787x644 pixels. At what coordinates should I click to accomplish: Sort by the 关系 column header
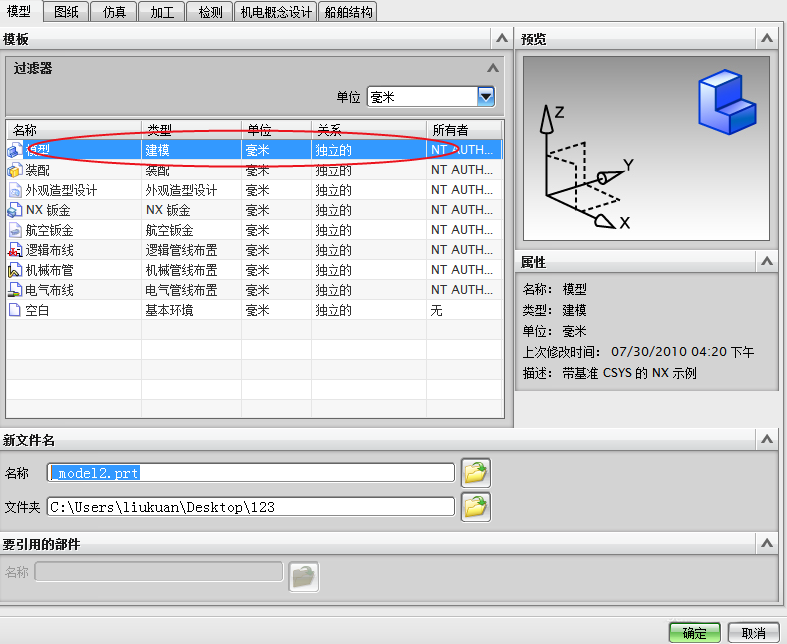click(369, 130)
